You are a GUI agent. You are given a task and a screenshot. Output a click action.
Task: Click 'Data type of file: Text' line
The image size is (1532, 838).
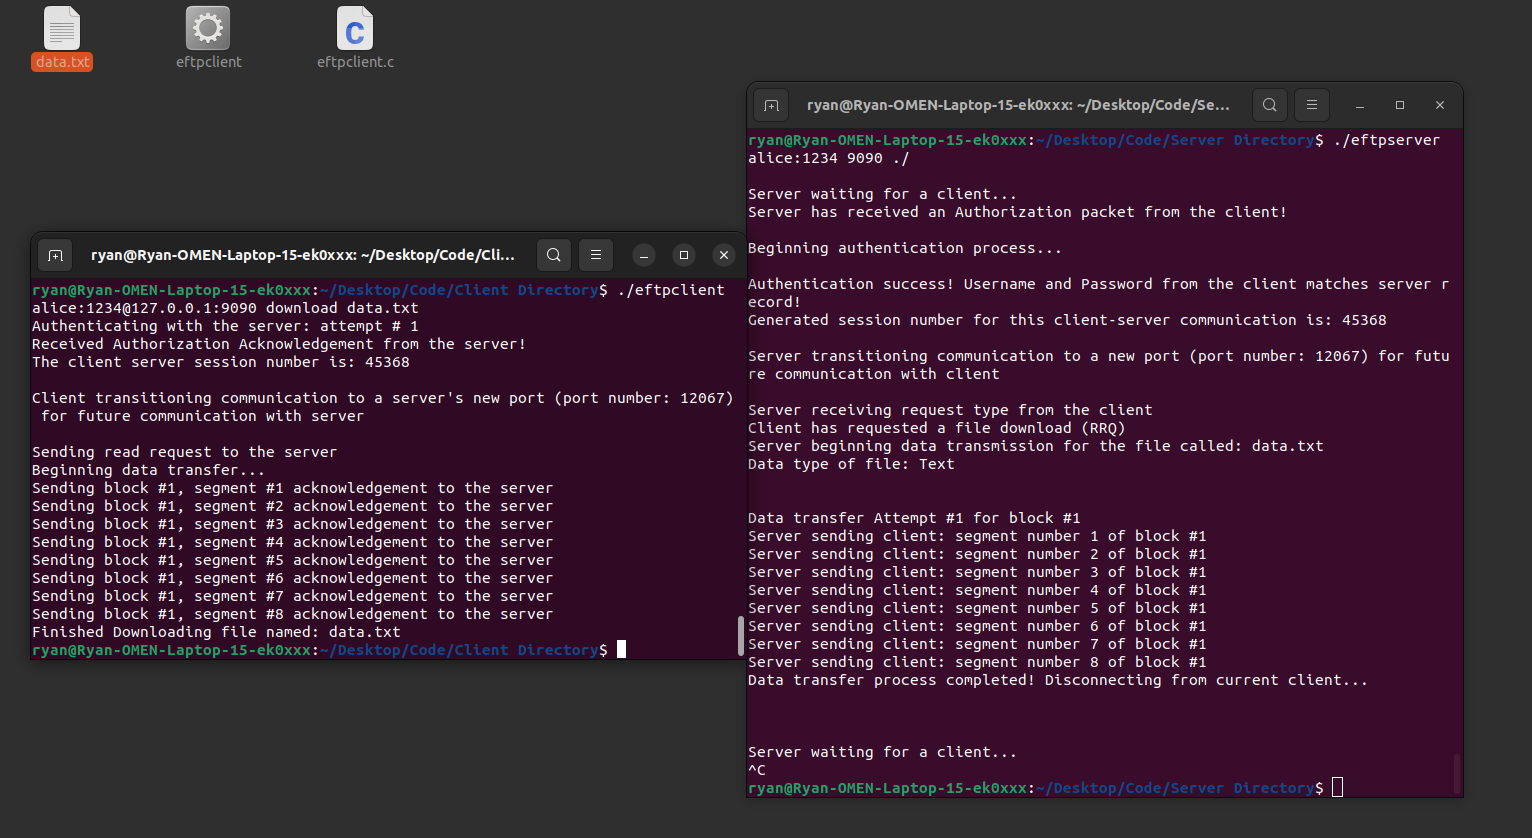point(851,464)
